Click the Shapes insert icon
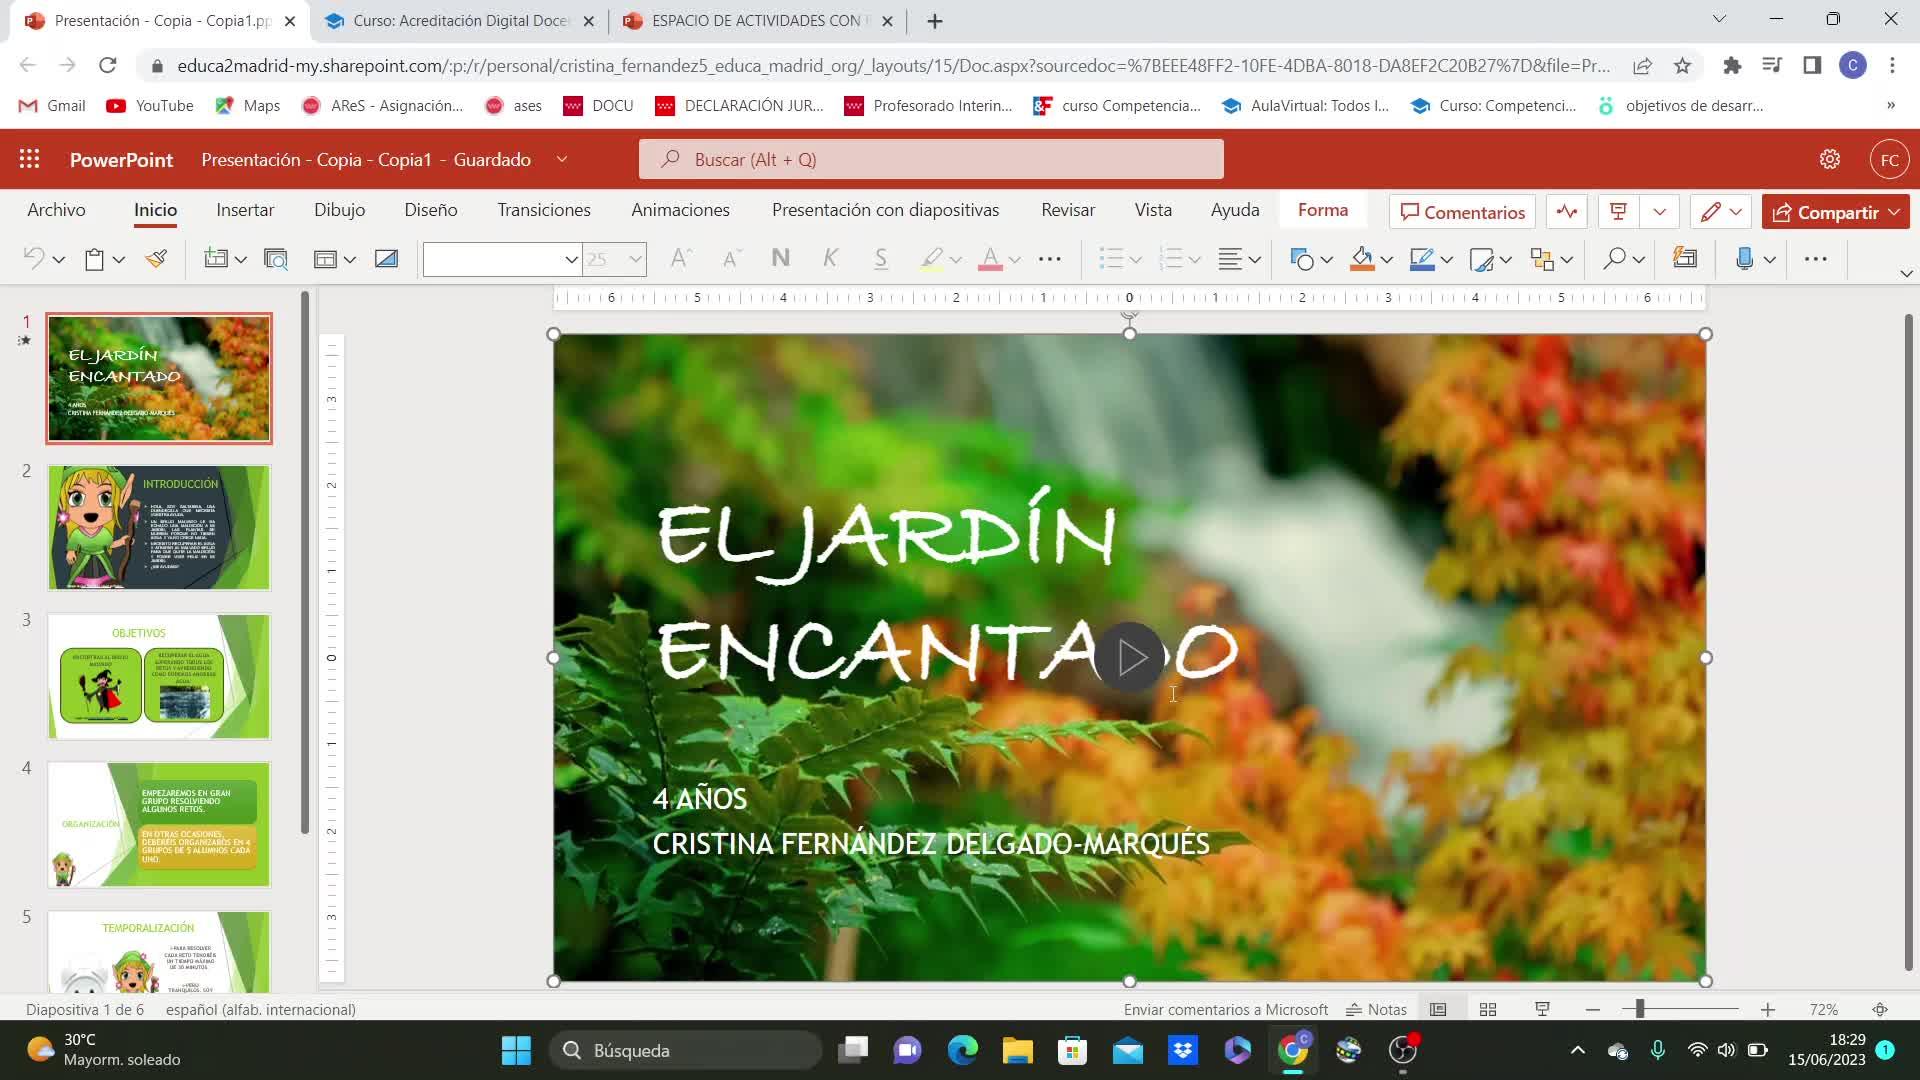The width and height of the screenshot is (1920, 1080). pyautogui.click(x=1301, y=259)
